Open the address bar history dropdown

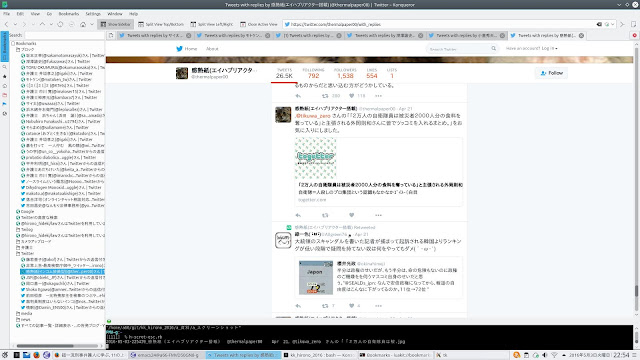point(613,24)
